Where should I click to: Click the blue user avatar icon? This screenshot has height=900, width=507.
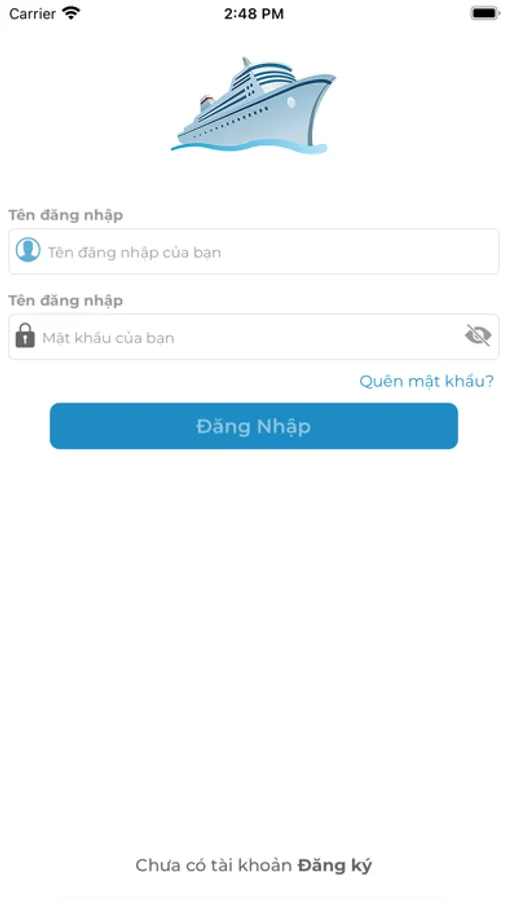(28, 250)
